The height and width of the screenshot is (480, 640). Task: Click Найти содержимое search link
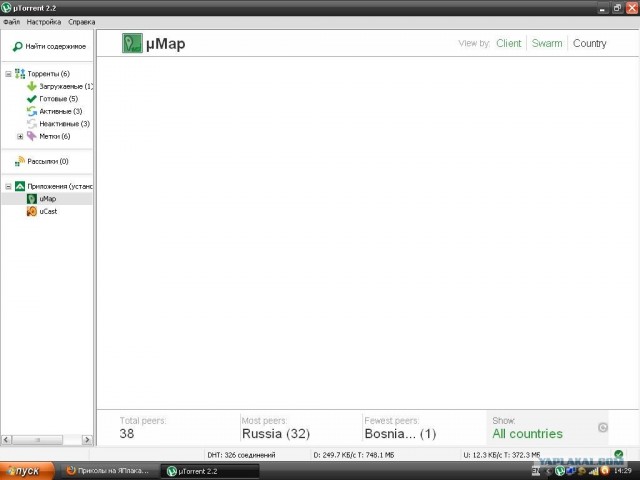tap(56, 47)
